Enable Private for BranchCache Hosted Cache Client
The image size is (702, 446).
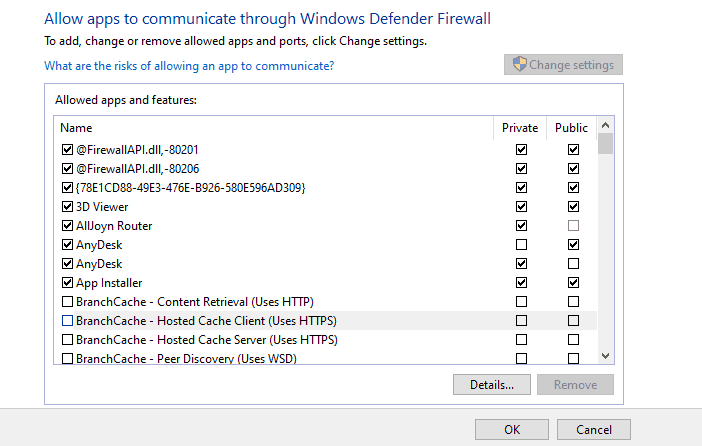coord(521,321)
